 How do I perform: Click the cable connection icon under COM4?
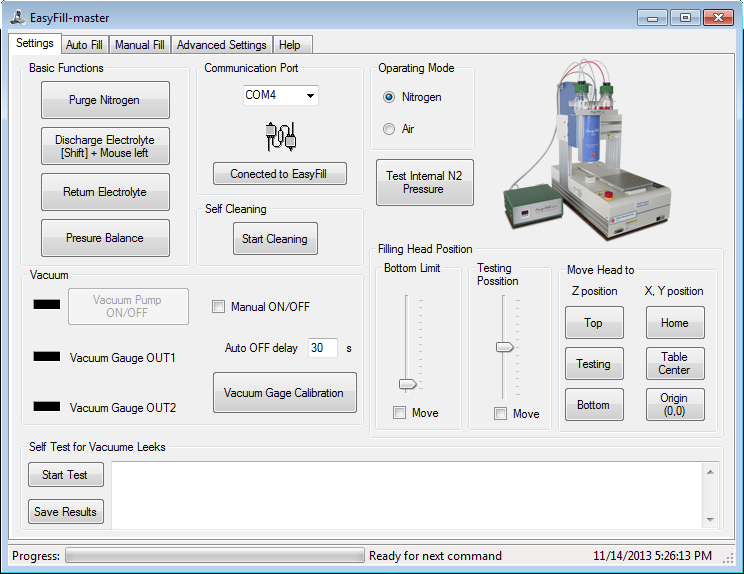tap(280, 136)
